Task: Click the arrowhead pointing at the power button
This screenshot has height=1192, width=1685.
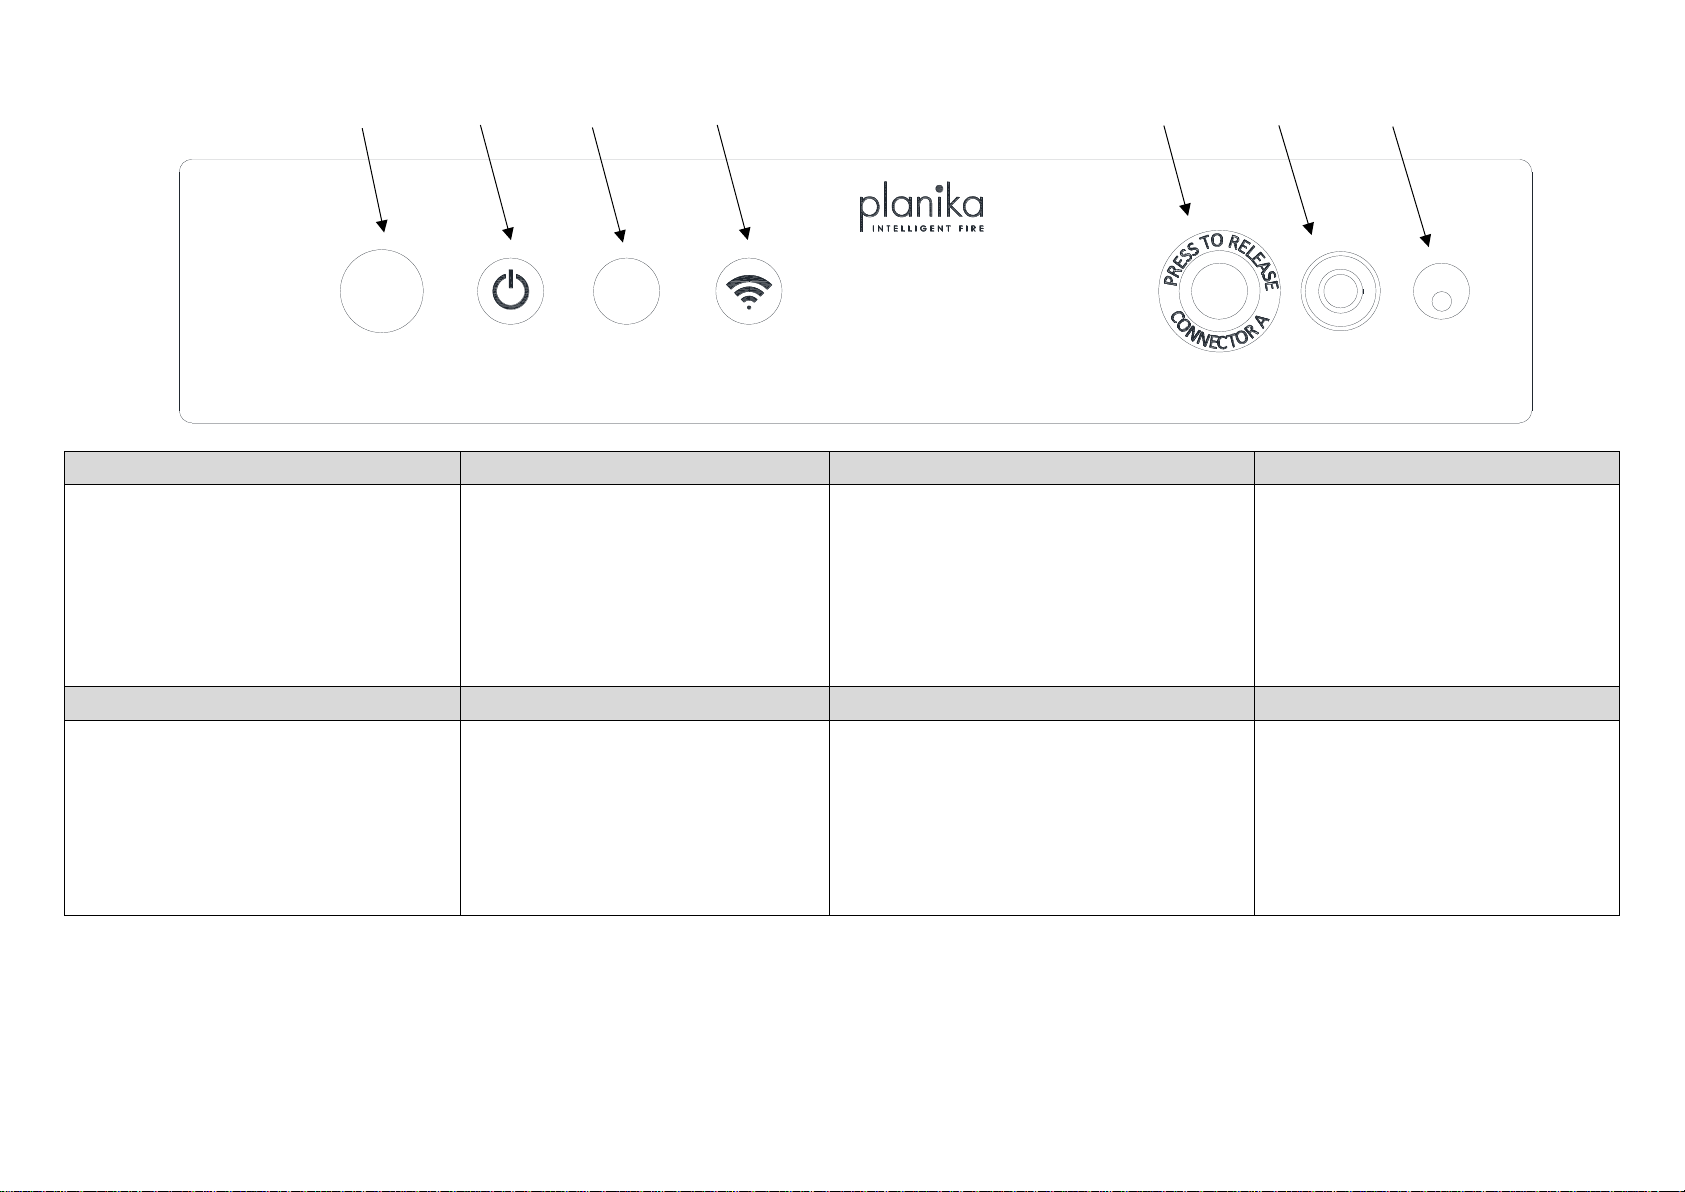Action: (x=509, y=234)
